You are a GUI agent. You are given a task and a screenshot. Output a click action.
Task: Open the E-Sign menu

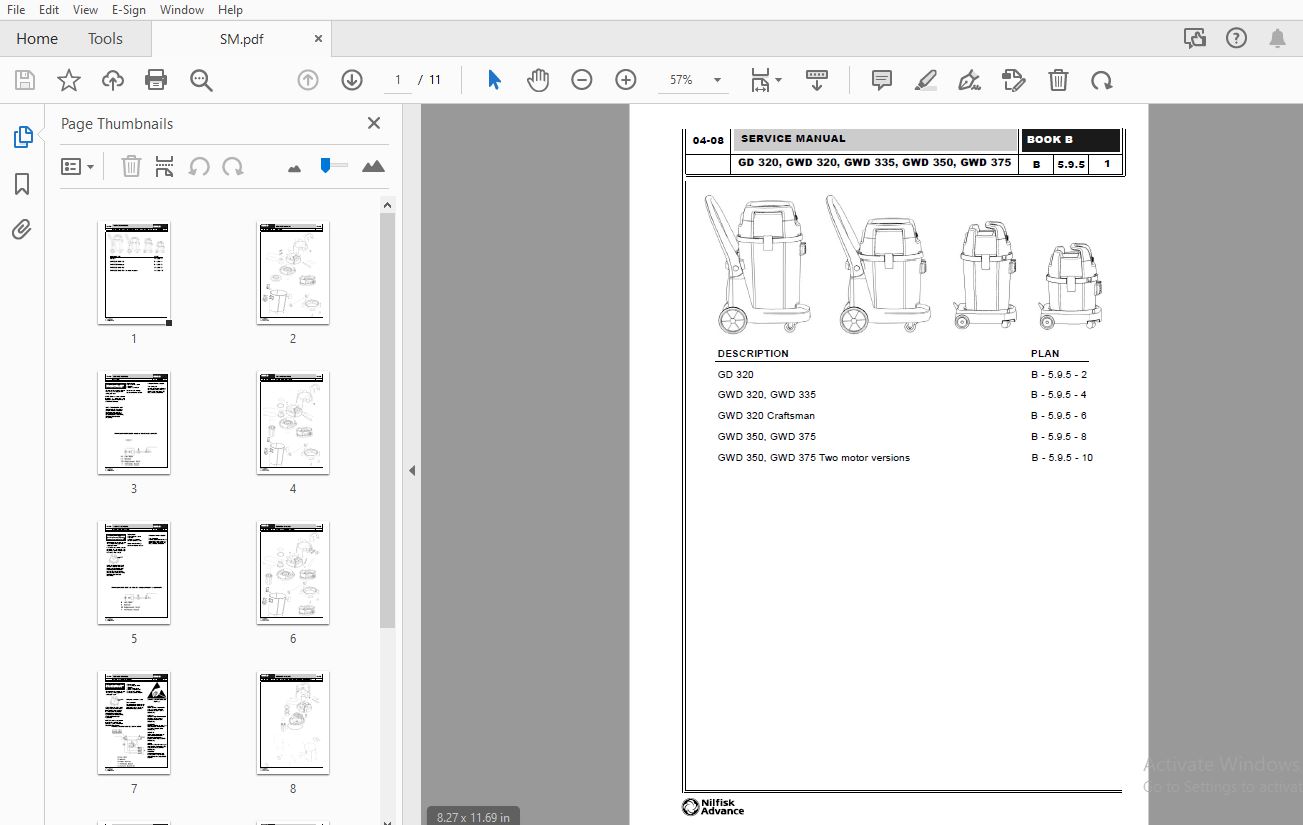point(129,9)
